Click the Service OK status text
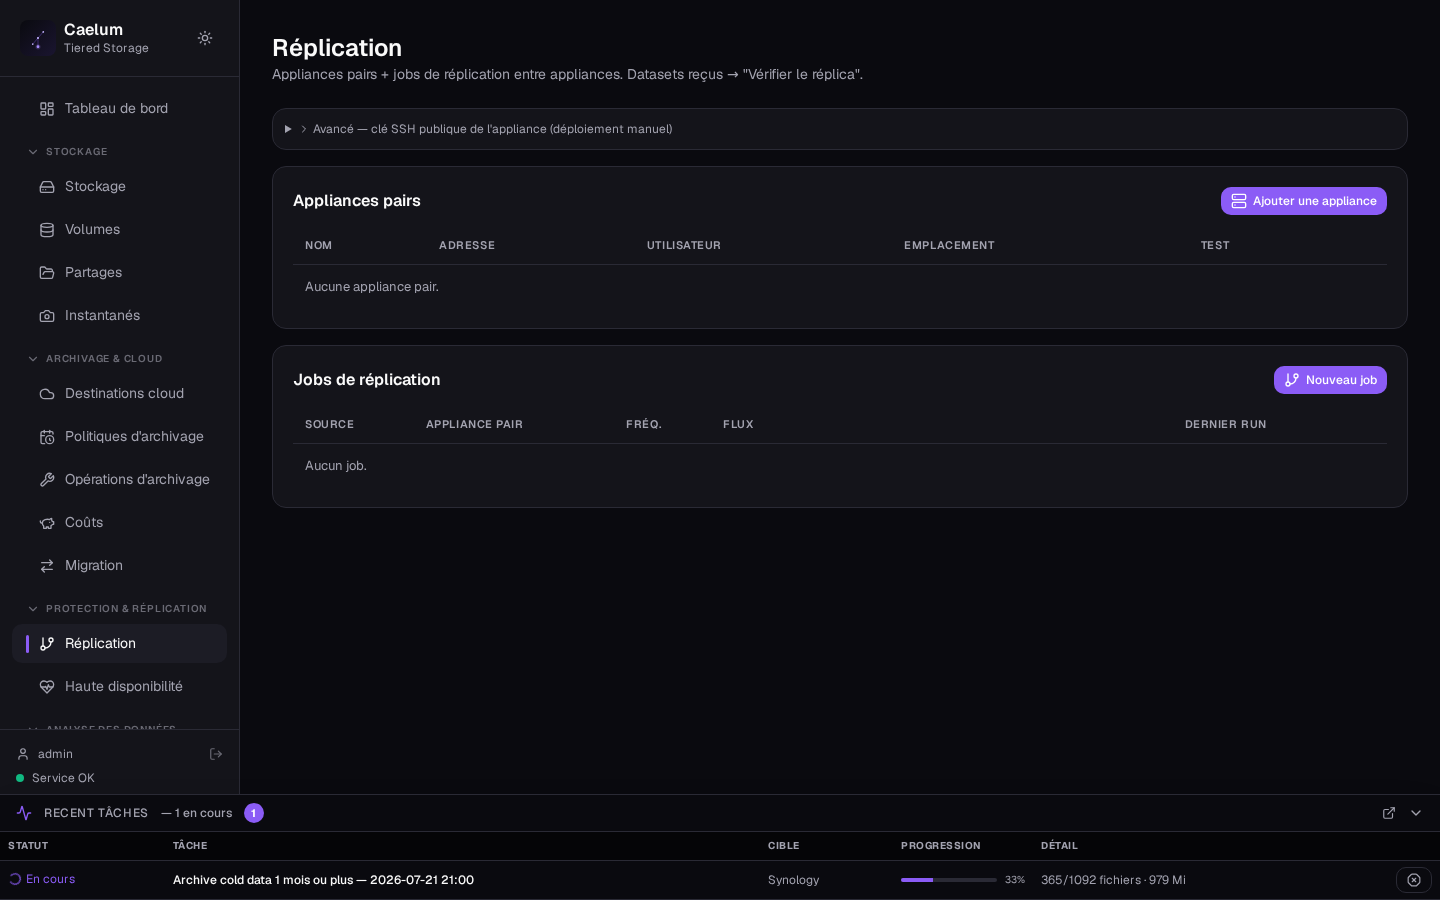1440x900 pixels. pos(63,778)
